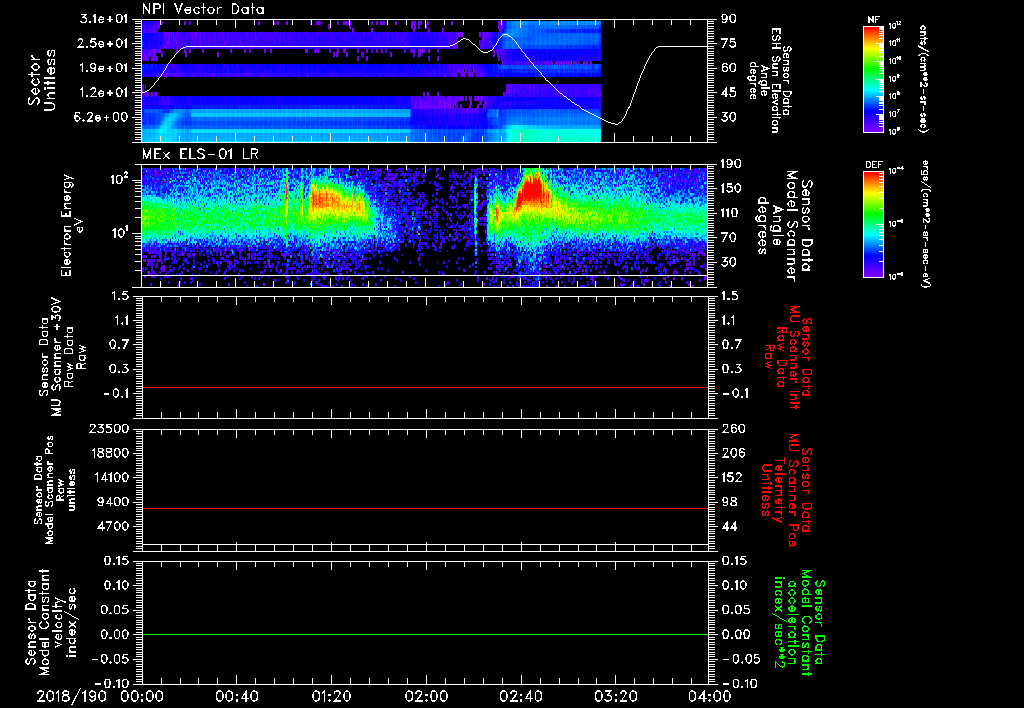Screen dimensions: 1024x708
Task: Click the DEF energy flux color bar
Action: point(874,224)
